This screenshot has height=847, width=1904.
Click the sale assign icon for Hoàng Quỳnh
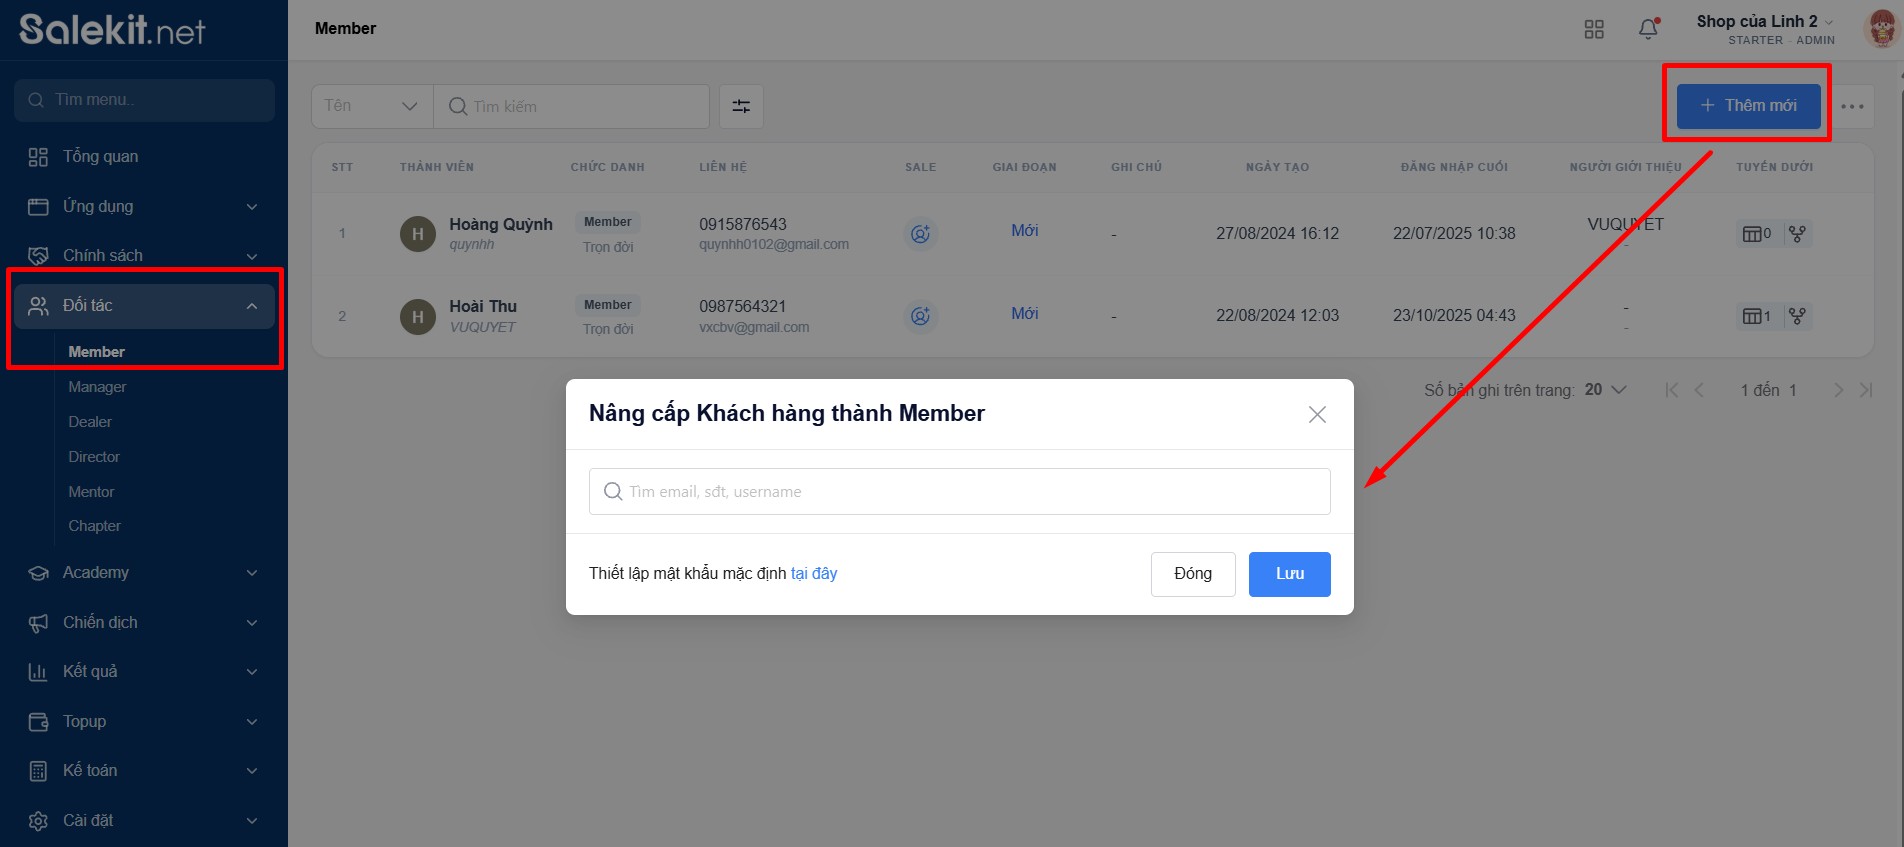(x=920, y=234)
